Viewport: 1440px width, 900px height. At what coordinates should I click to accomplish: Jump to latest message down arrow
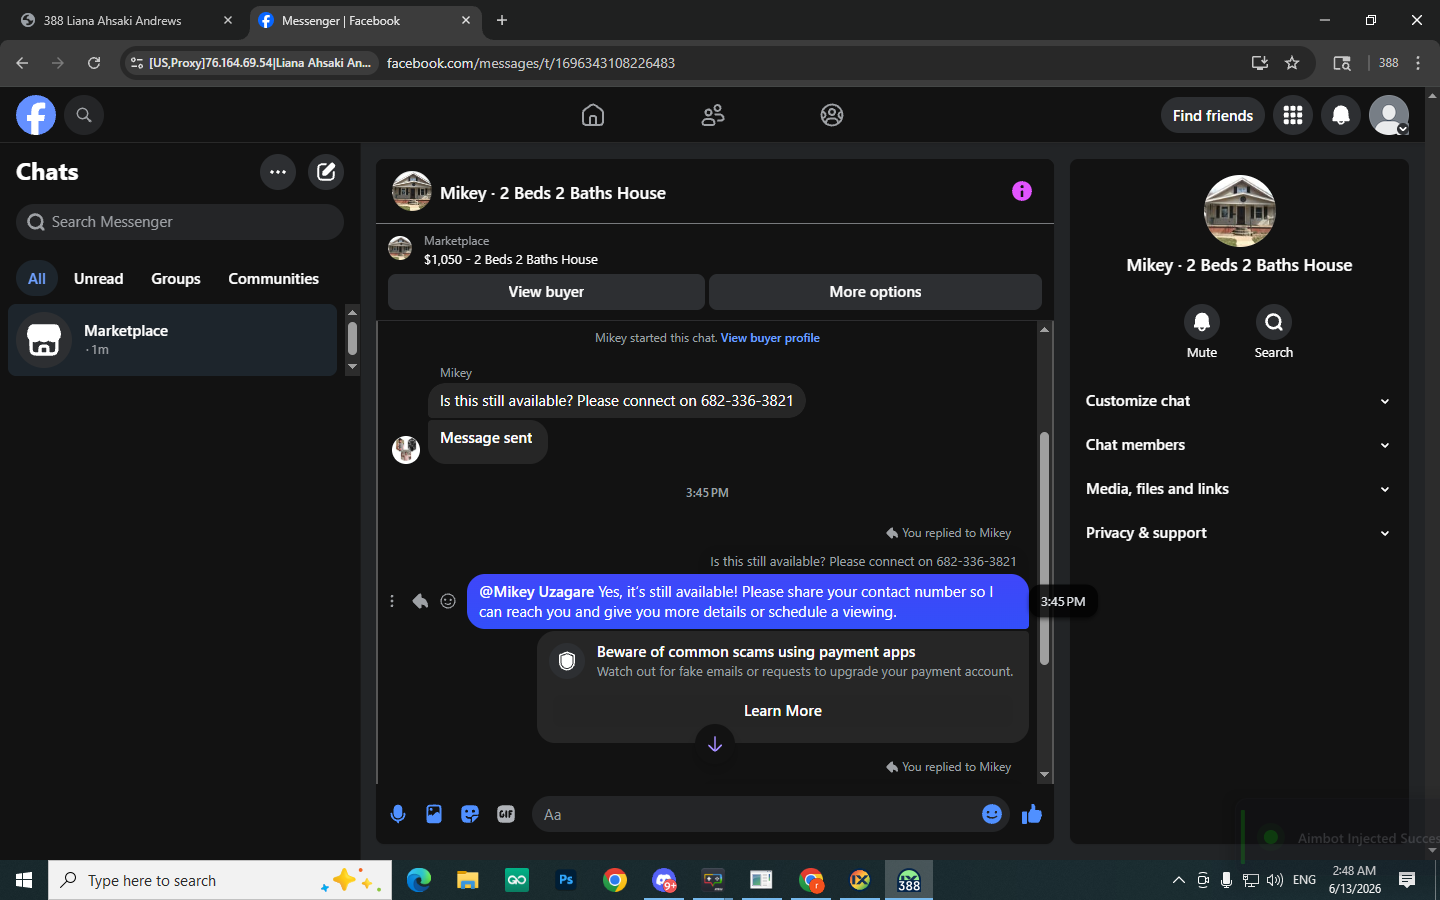click(x=715, y=744)
